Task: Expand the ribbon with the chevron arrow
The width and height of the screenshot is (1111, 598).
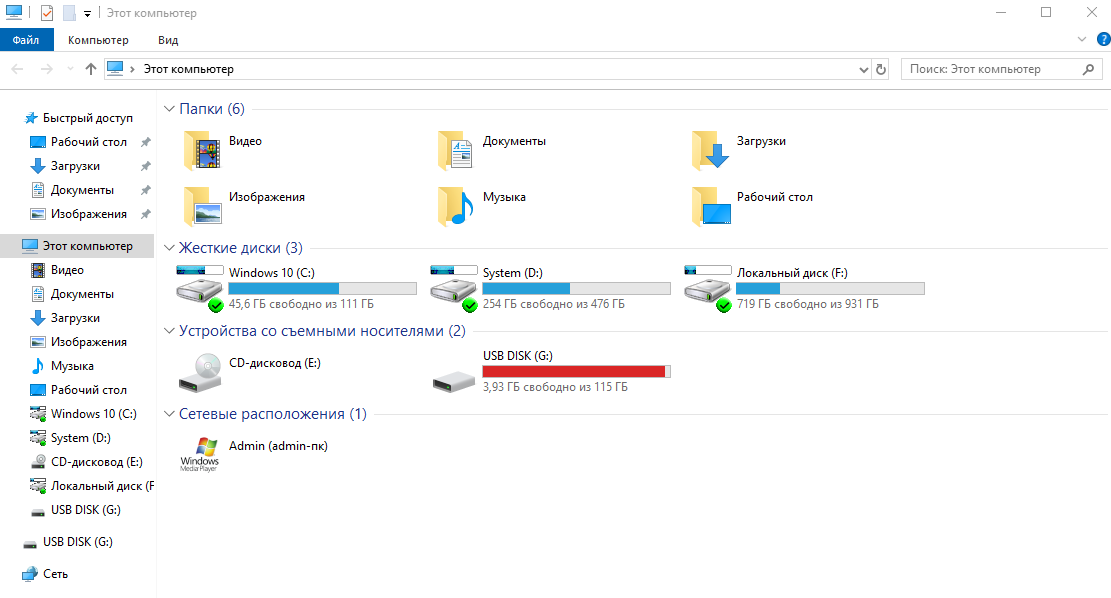Action: click(1079, 39)
